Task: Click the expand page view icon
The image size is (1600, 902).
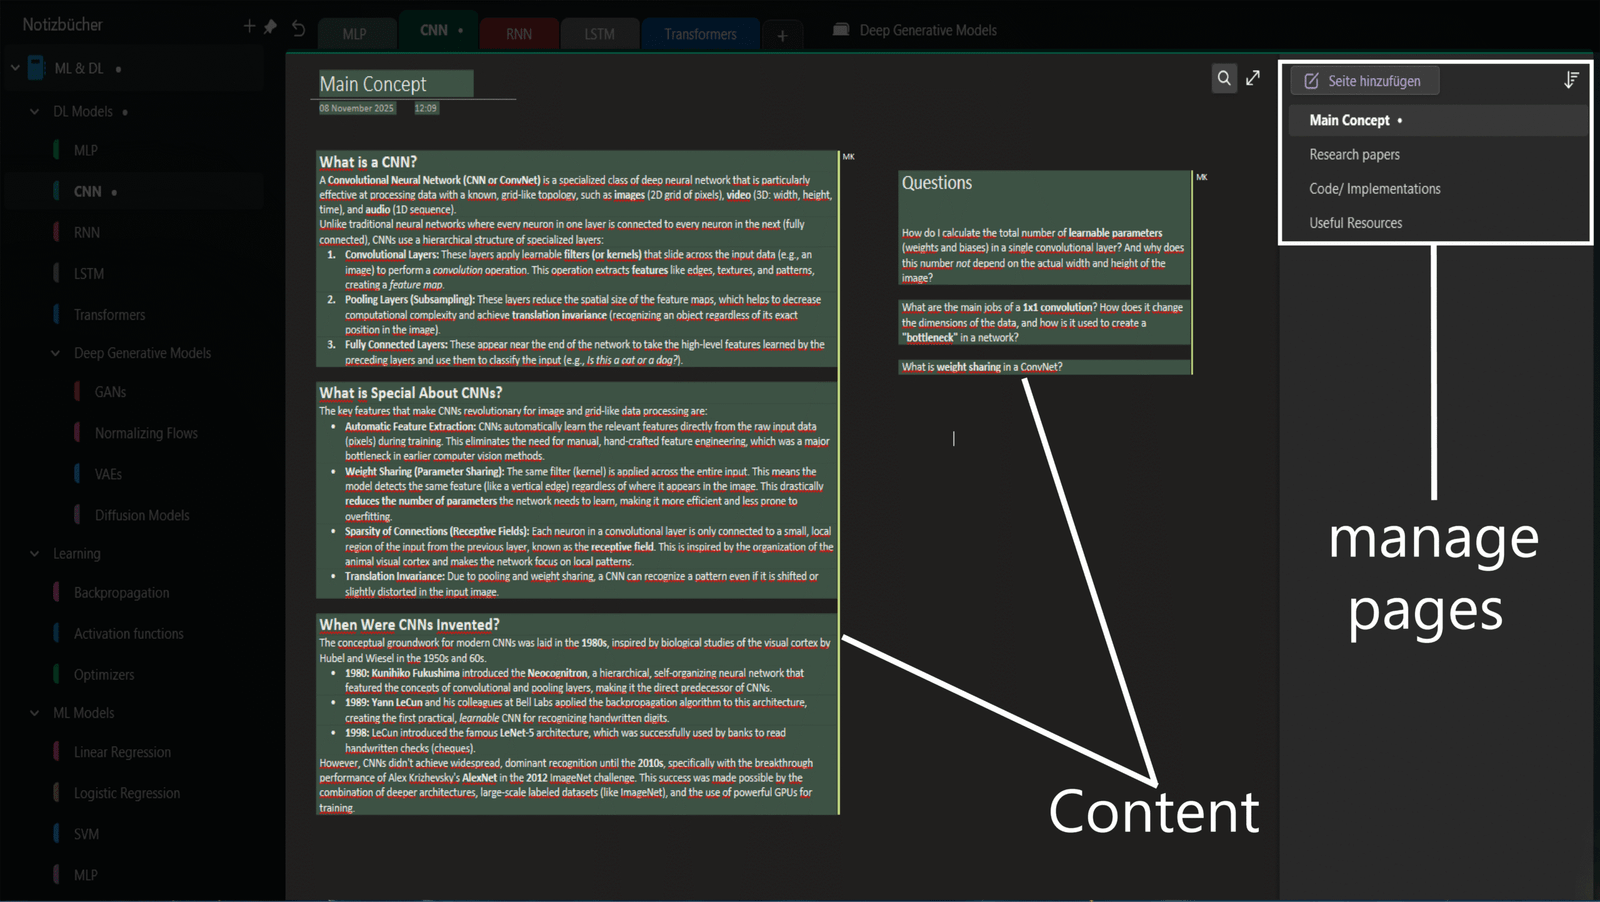Action: pyautogui.click(x=1253, y=78)
